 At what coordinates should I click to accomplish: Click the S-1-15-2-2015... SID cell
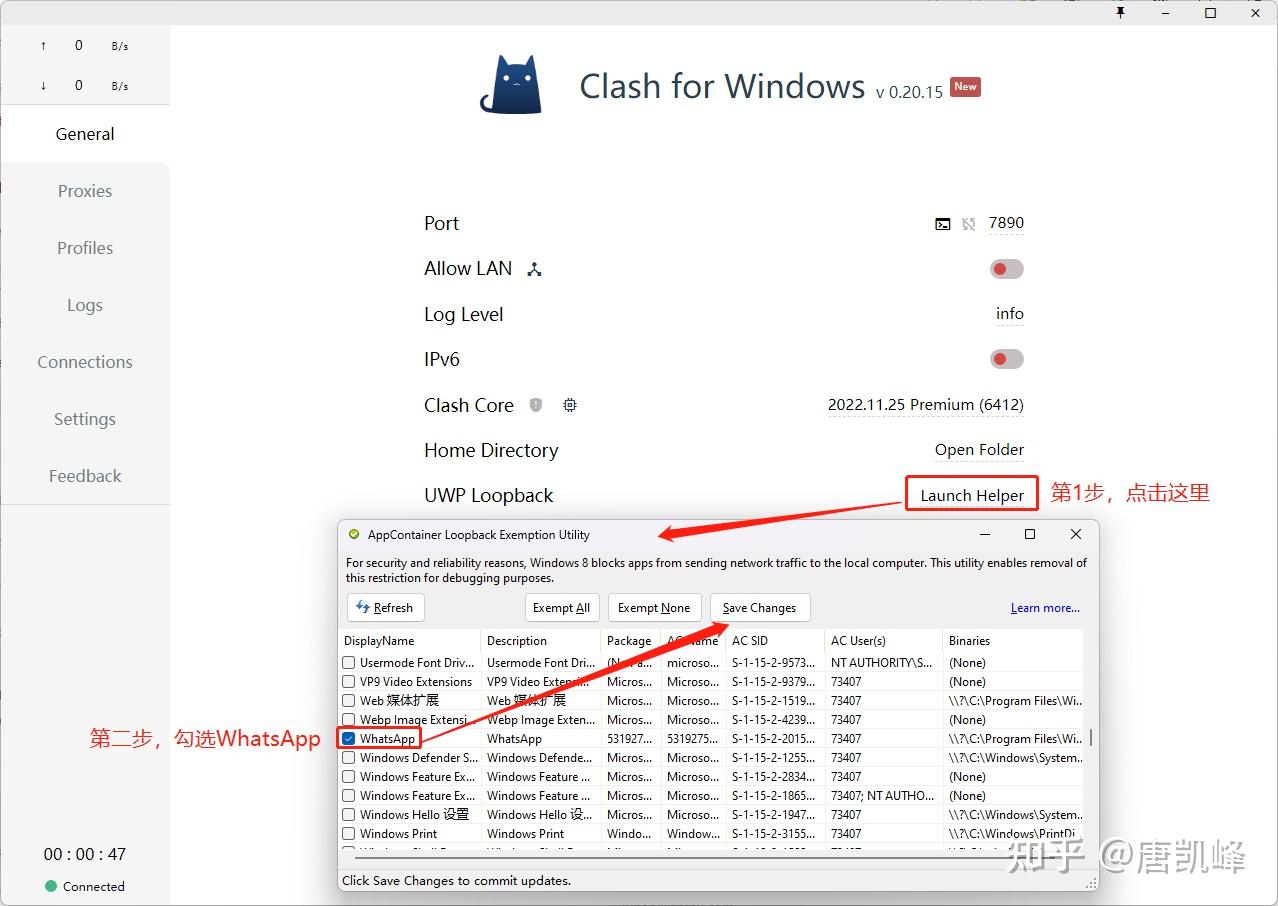(775, 739)
